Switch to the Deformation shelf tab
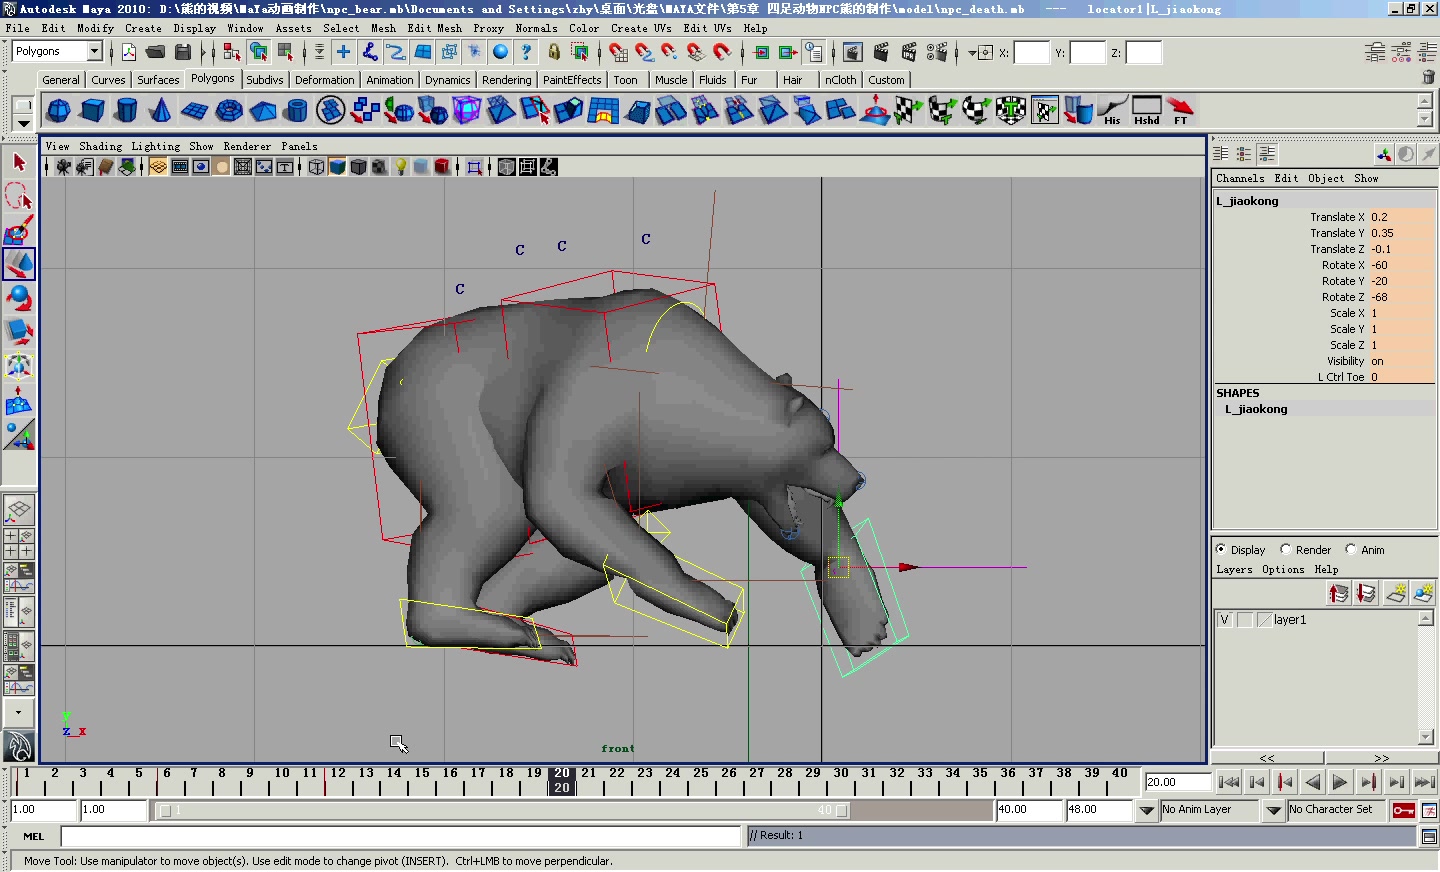The width and height of the screenshot is (1440, 872). coord(324,80)
